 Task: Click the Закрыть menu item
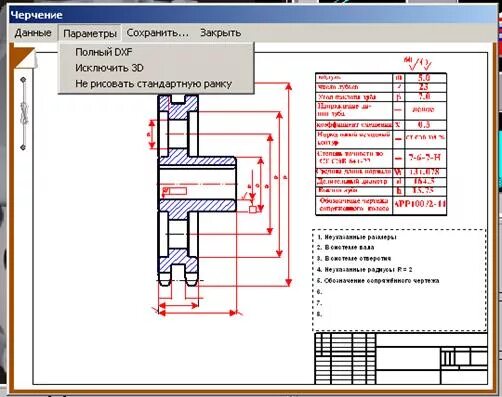pos(220,33)
